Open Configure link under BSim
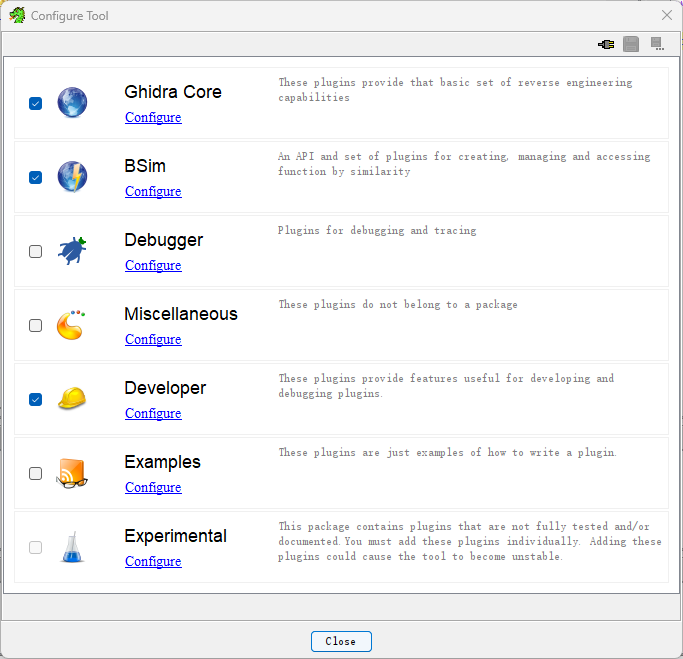The height and width of the screenshot is (659, 683). coord(153,192)
